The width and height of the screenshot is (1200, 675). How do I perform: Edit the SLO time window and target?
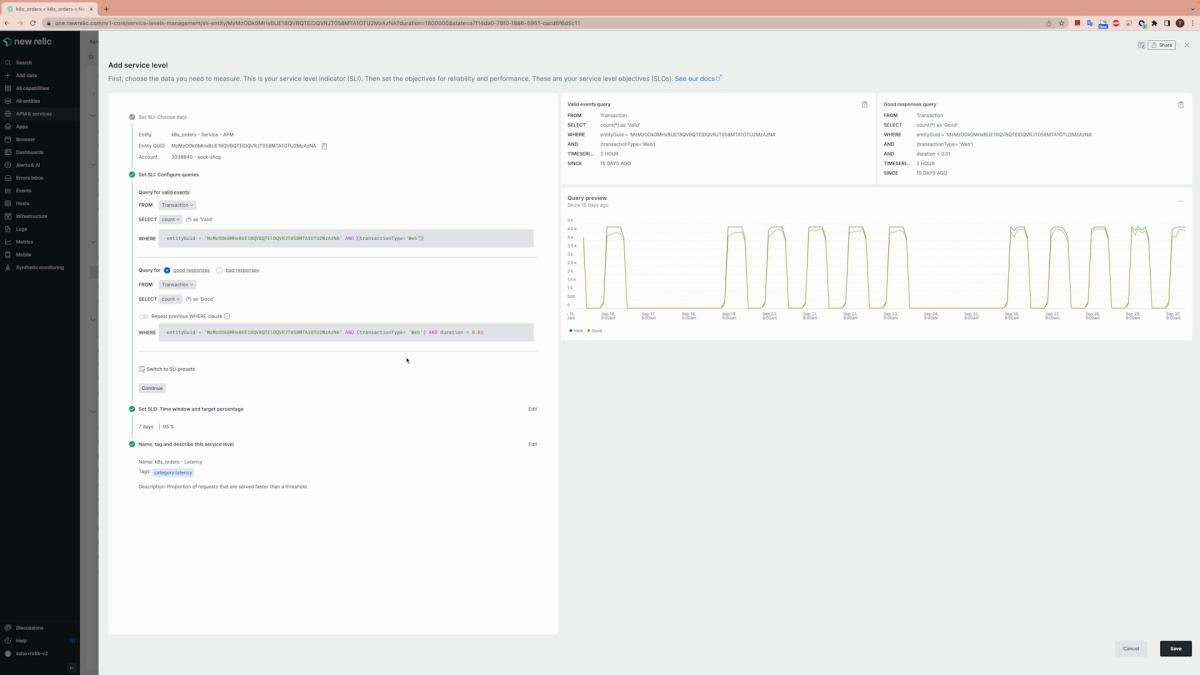click(532, 409)
